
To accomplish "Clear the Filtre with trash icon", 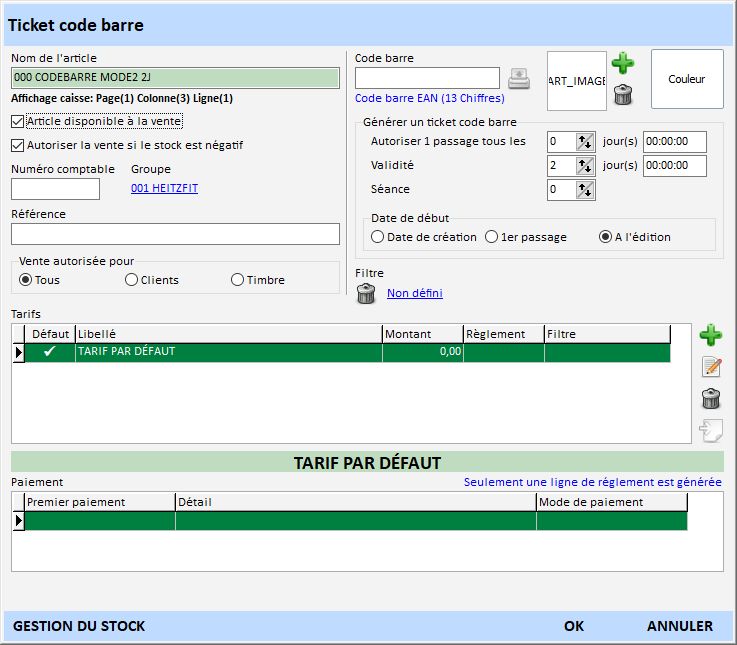I will (x=366, y=293).
